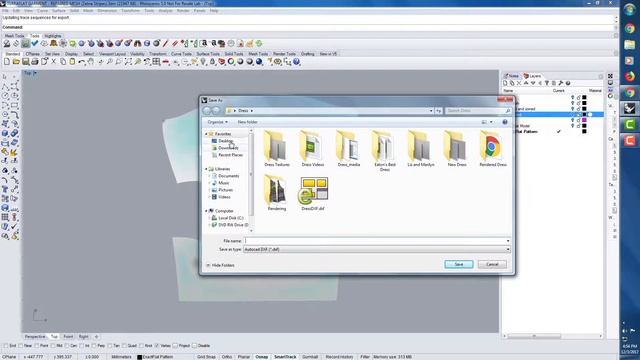Switch to the Curve Tools toolbar tab
640x360 pixels.
(181, 54)
